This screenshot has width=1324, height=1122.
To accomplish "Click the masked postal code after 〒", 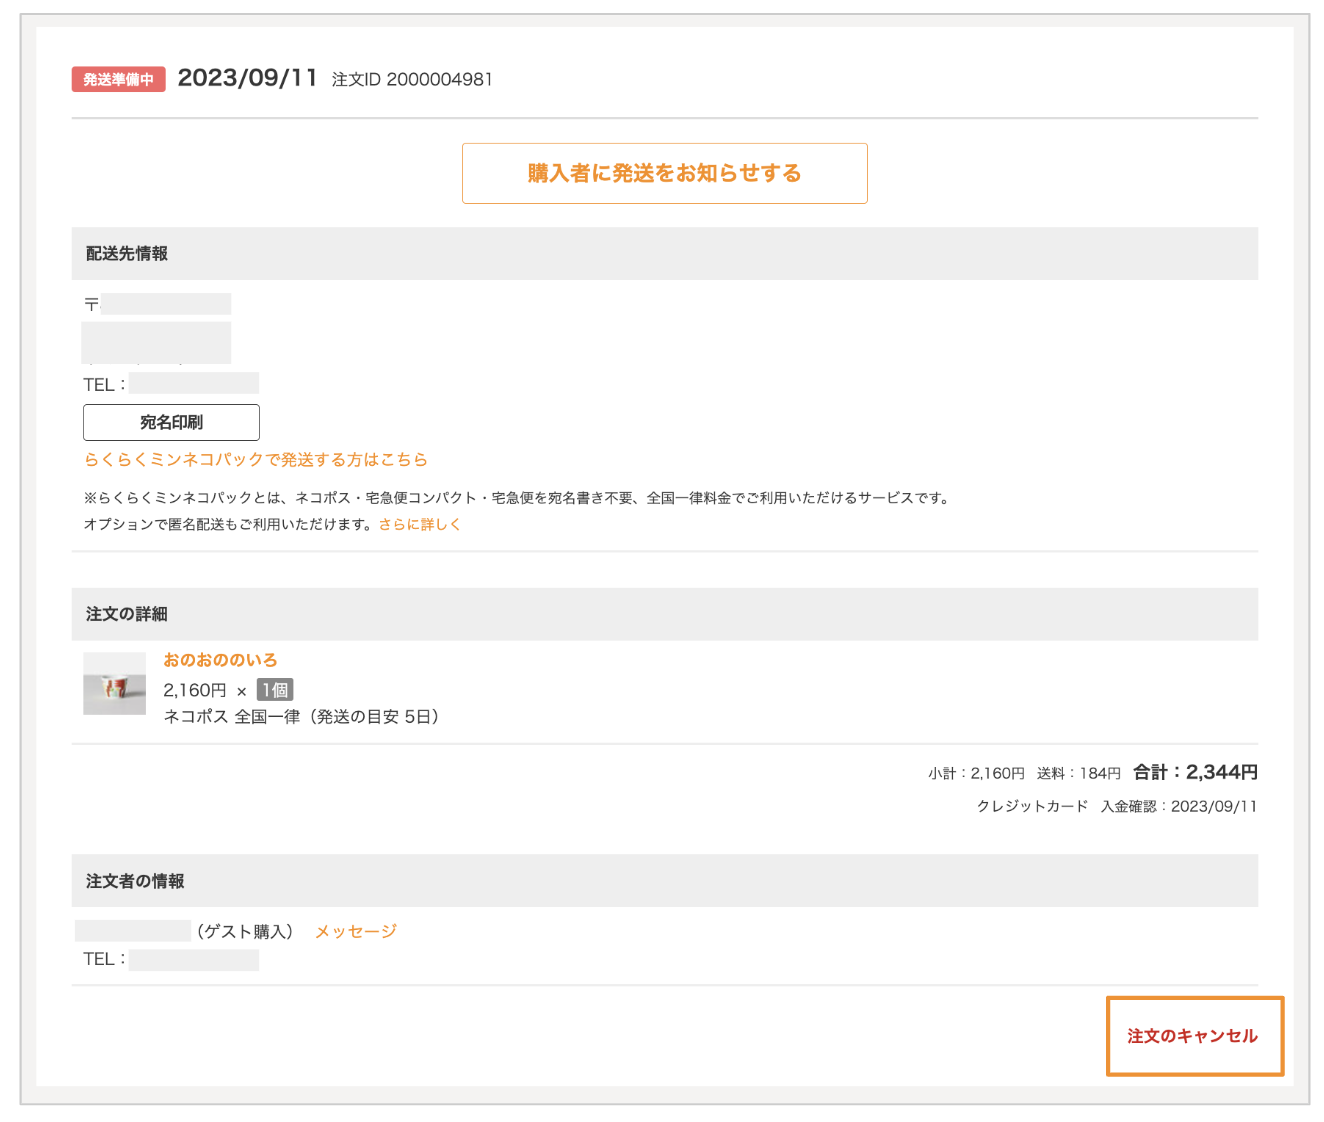I will click(166, 304).
